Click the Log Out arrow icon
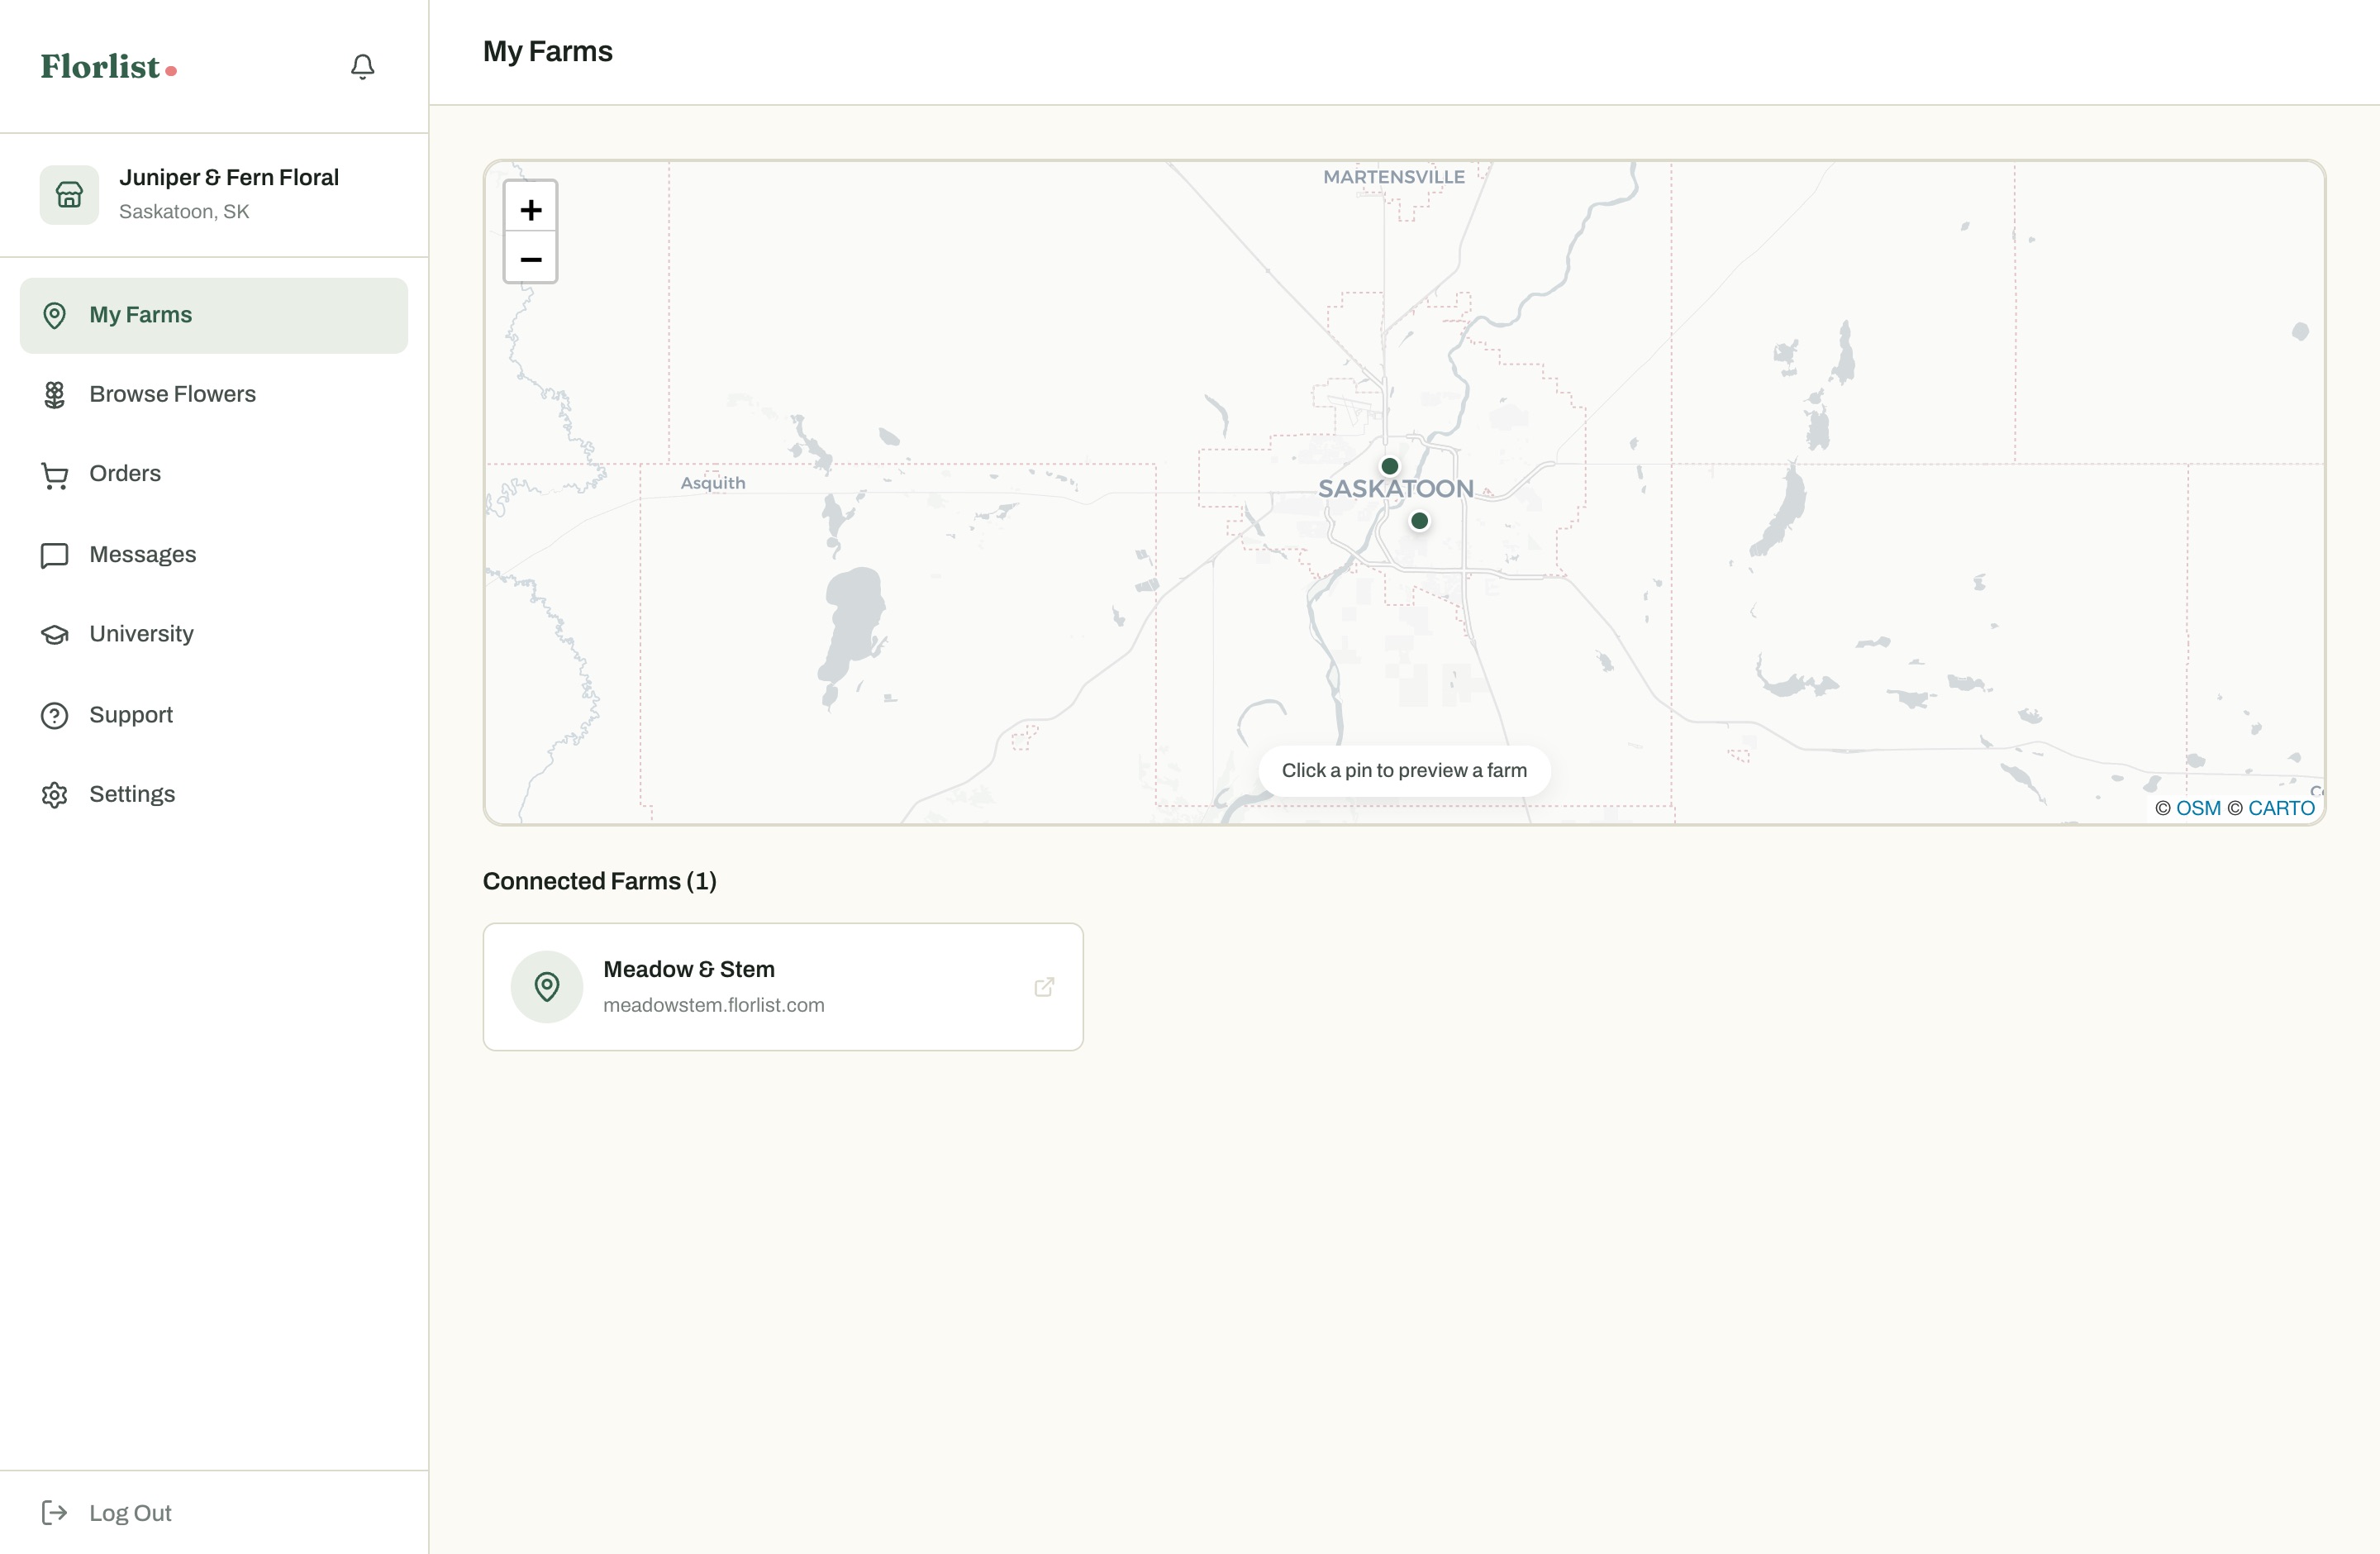Image resolution: width=2380 pixels, height=1554 pixels. click(x=54, y=1512)
